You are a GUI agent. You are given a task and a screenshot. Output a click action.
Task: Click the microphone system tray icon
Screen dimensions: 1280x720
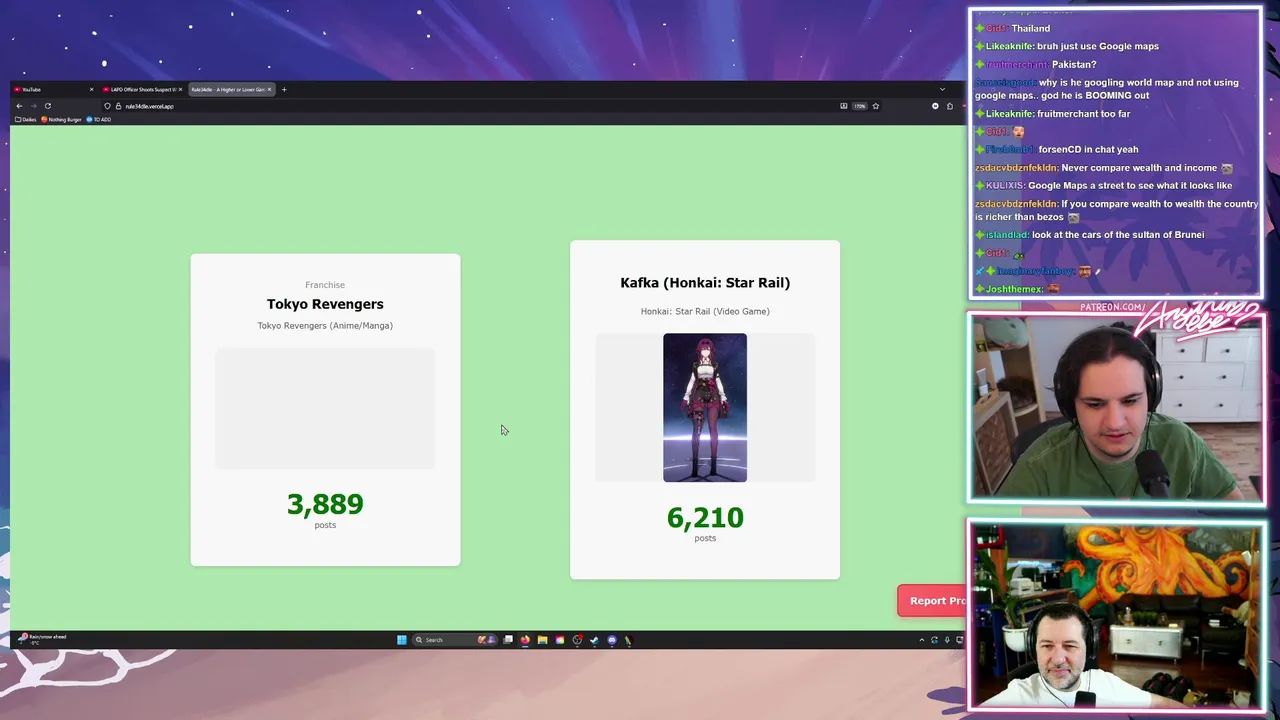(x=947, y=640)
